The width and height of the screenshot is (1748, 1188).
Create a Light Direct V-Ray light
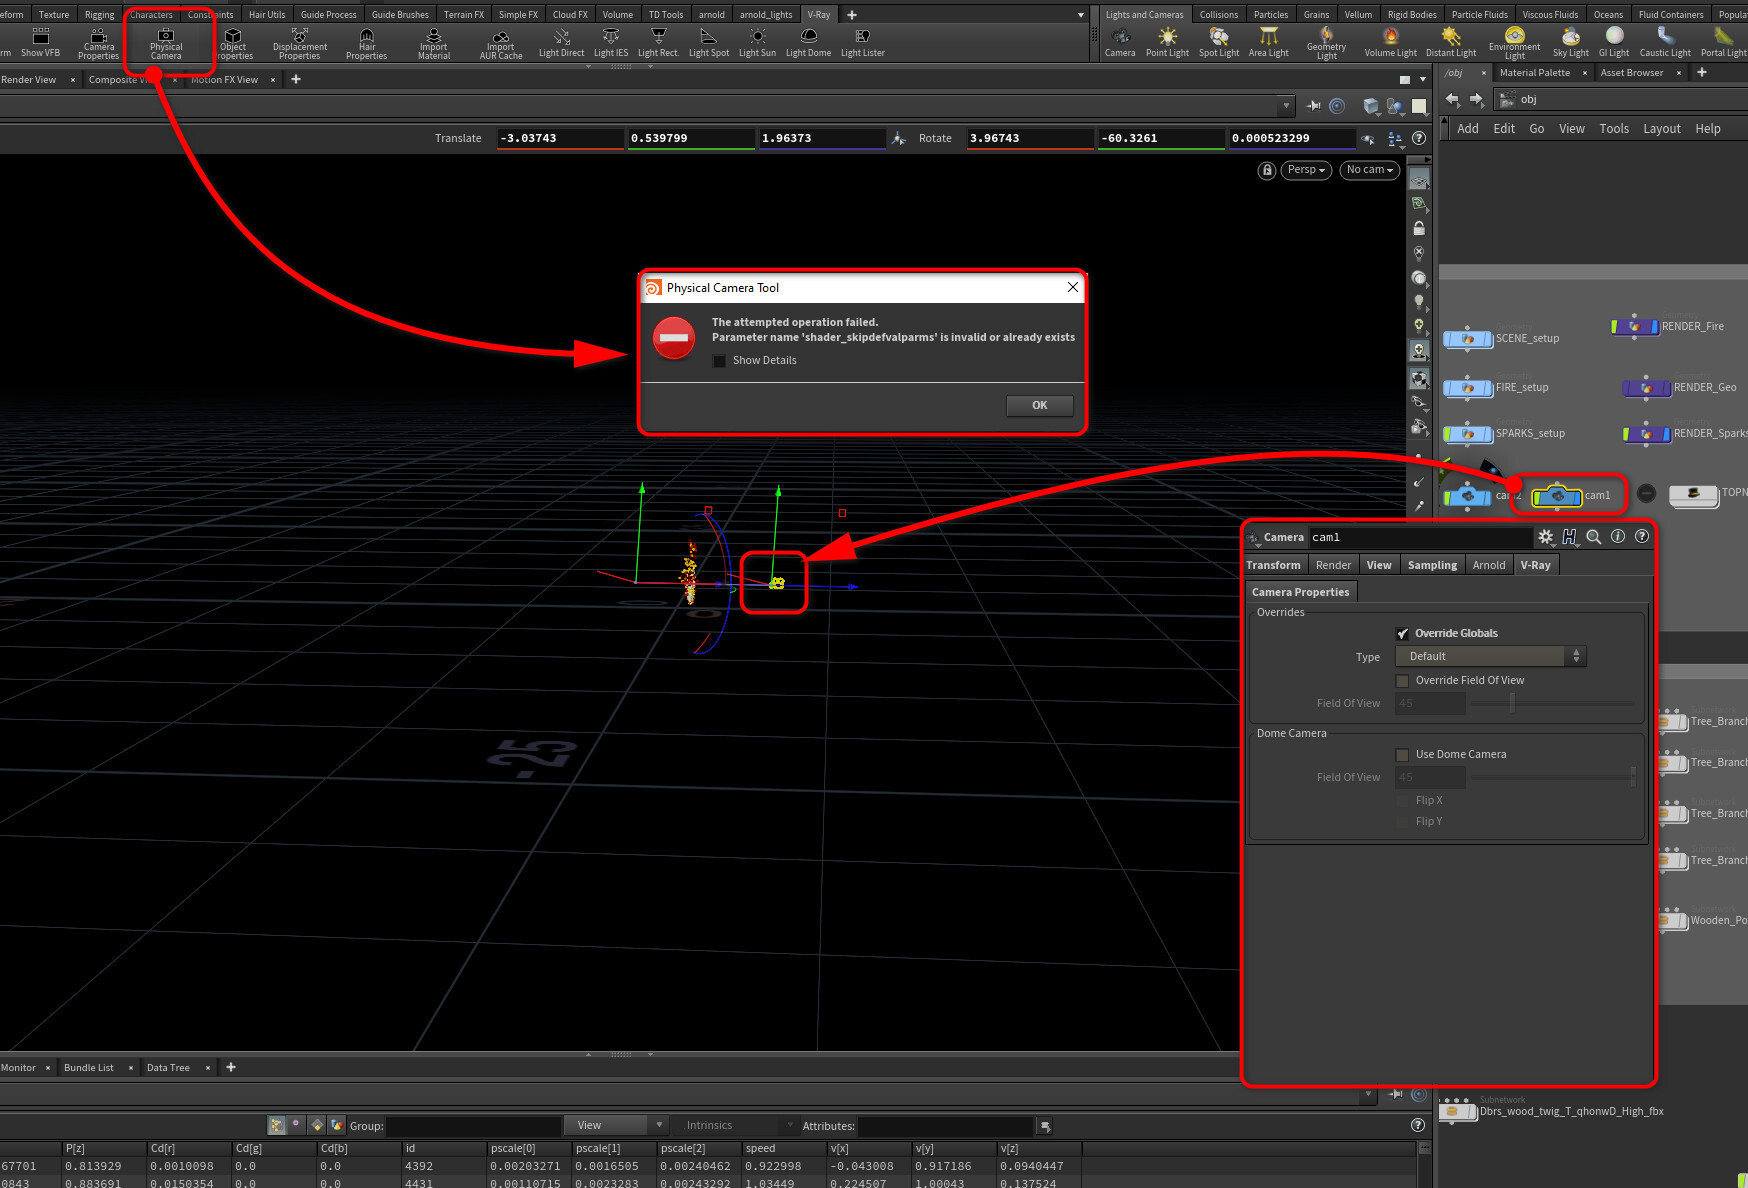pyautogui.click(x=561, y=43)
